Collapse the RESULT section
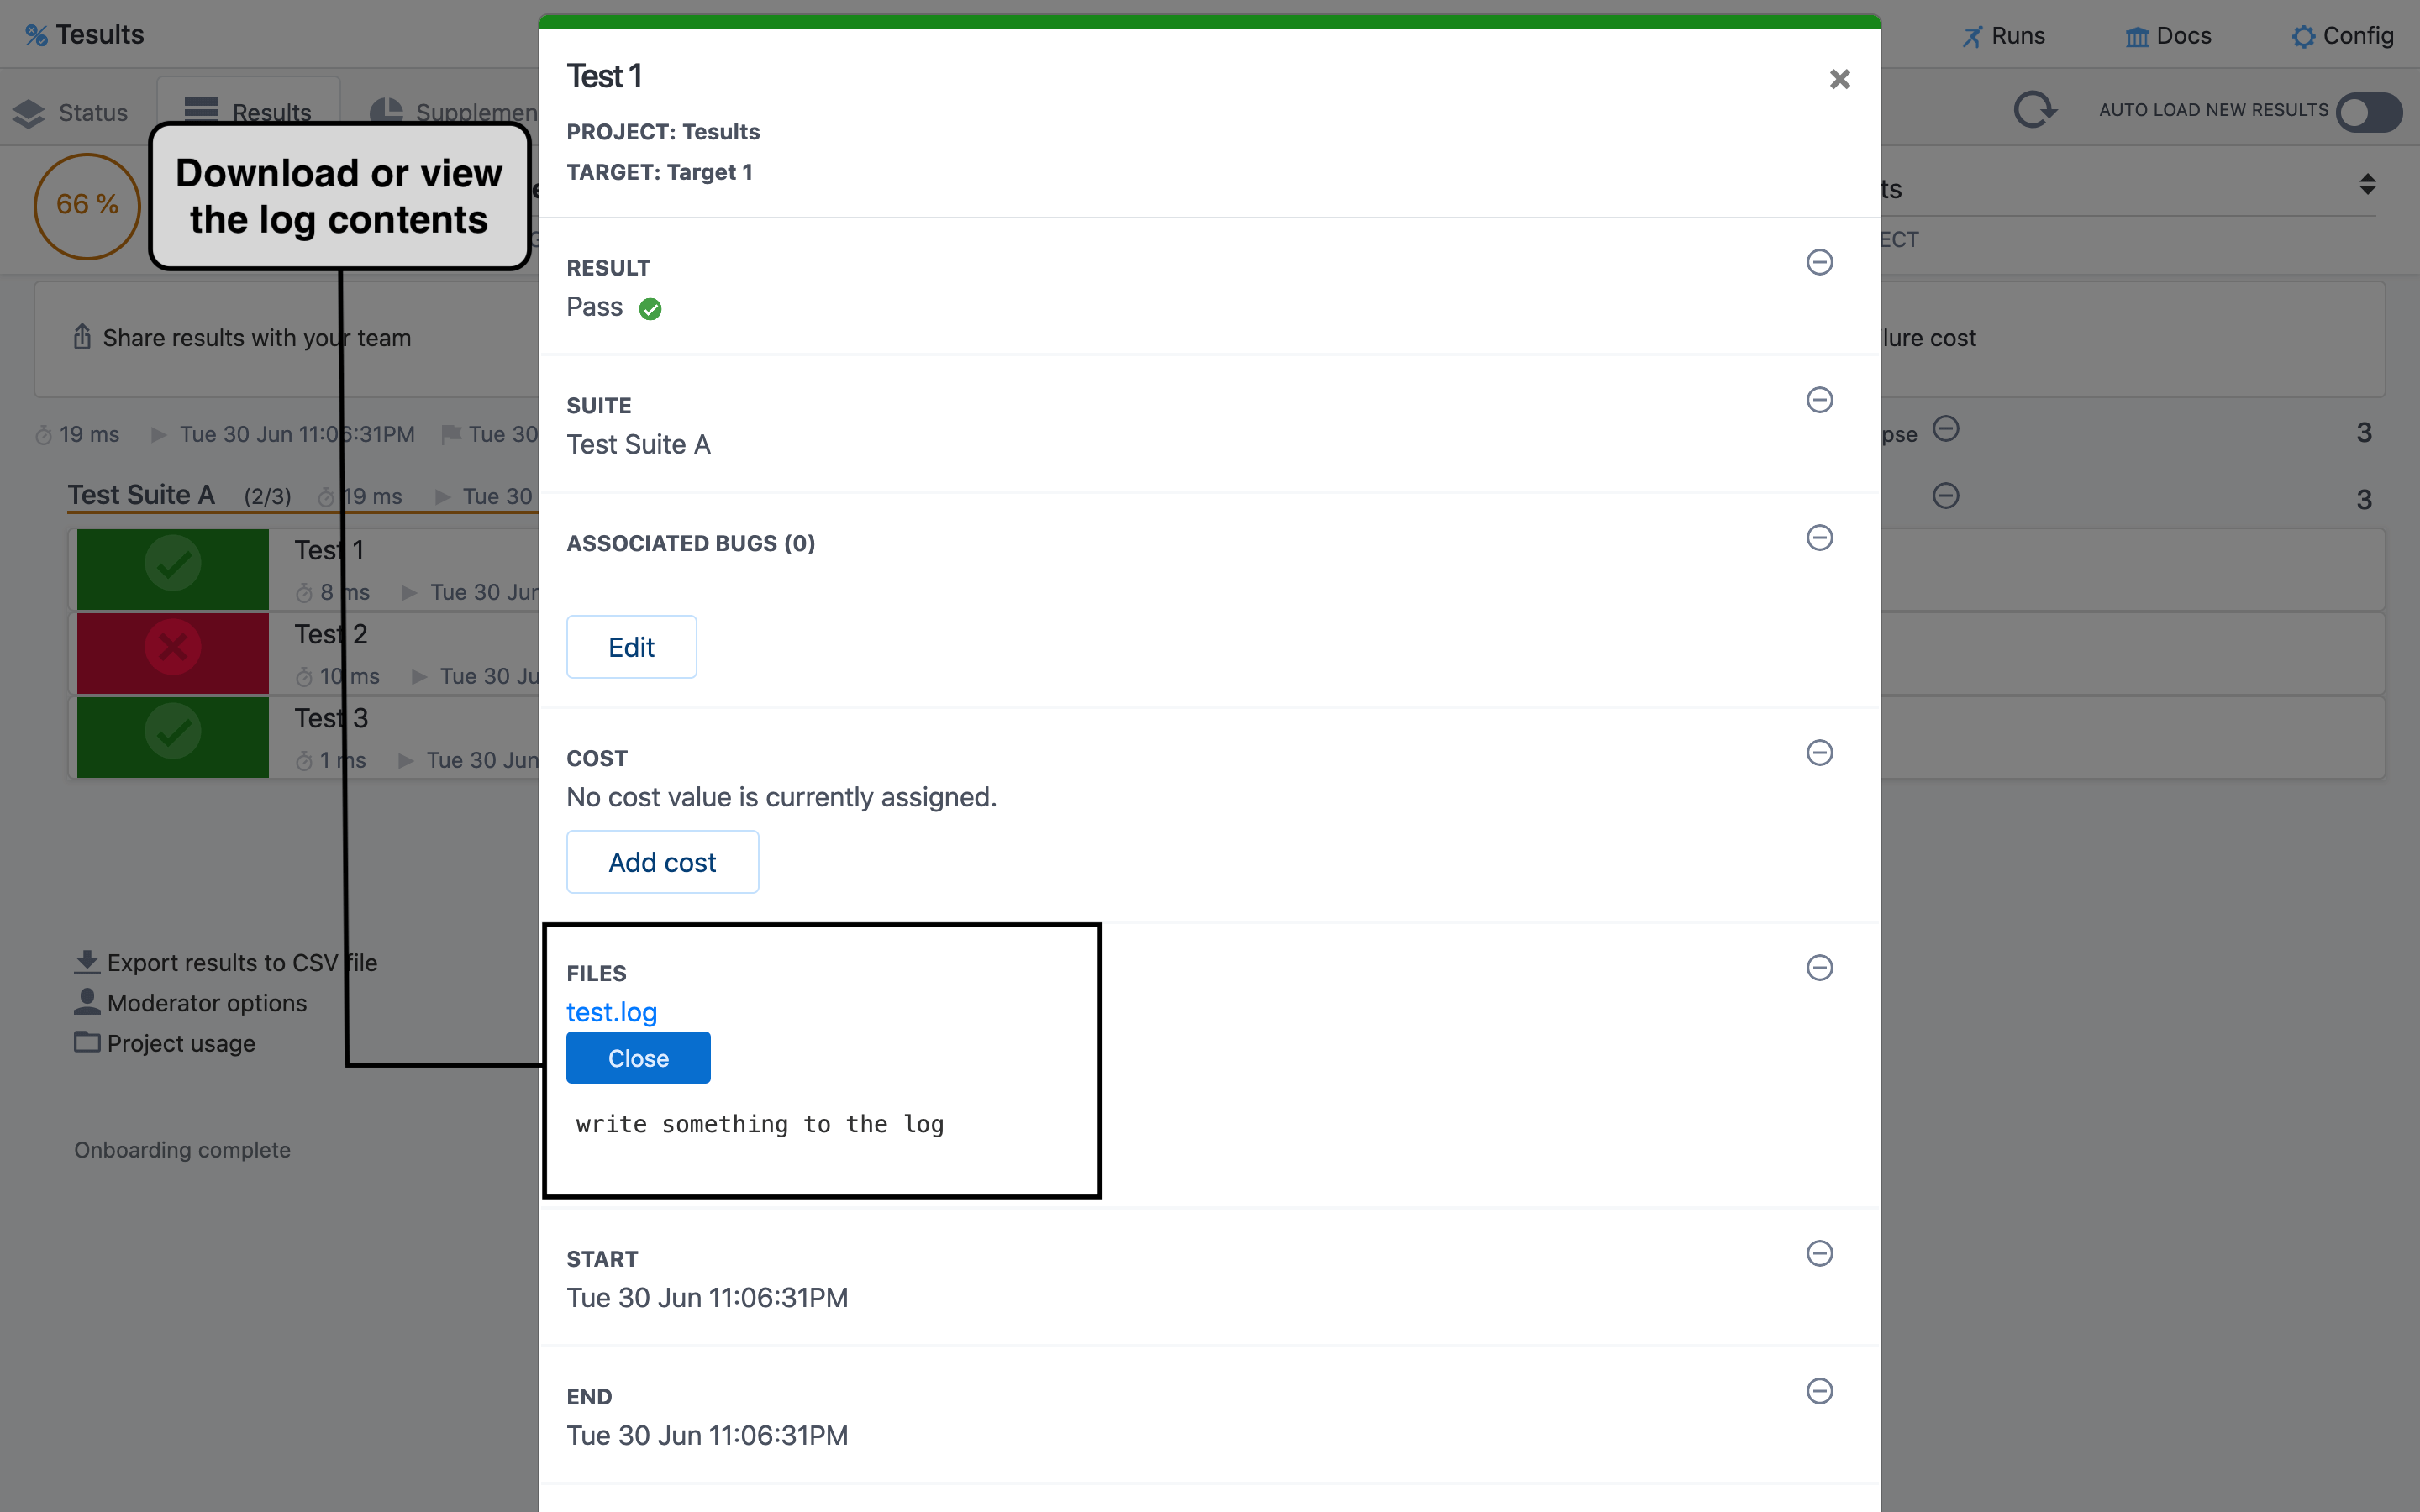Screen dimensions: 2420x1512 point(1819,262)
